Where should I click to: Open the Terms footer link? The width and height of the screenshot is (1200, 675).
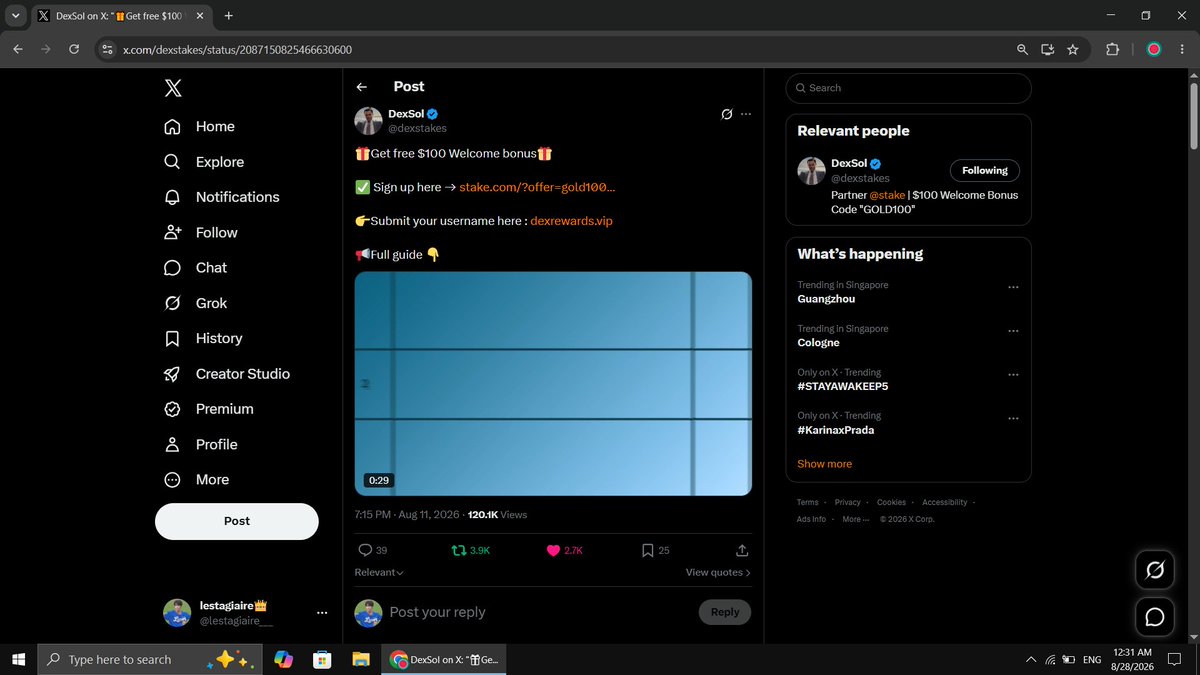pos(808,502)
